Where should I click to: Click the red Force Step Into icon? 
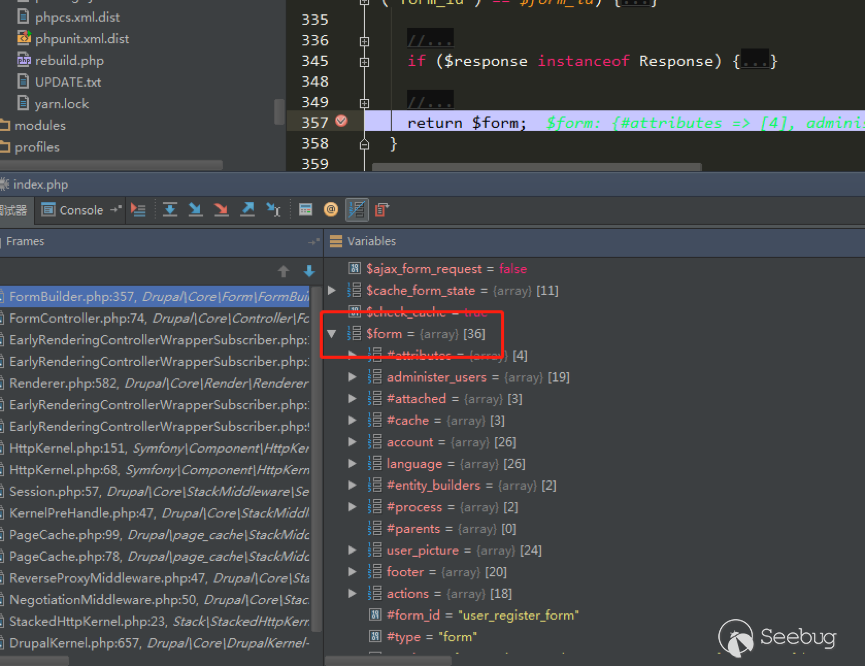[x=221, y=210]
